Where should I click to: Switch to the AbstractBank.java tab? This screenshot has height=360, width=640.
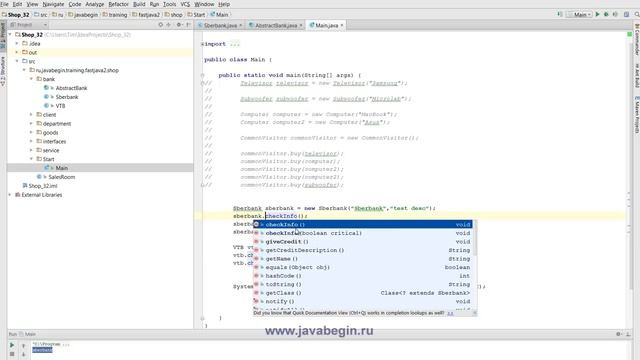click(x=276, y=25)
